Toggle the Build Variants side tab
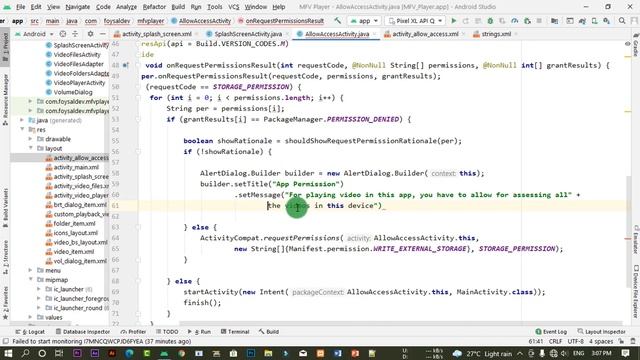The height and width of the screenshot is (360, 640). tap(5, 207)
